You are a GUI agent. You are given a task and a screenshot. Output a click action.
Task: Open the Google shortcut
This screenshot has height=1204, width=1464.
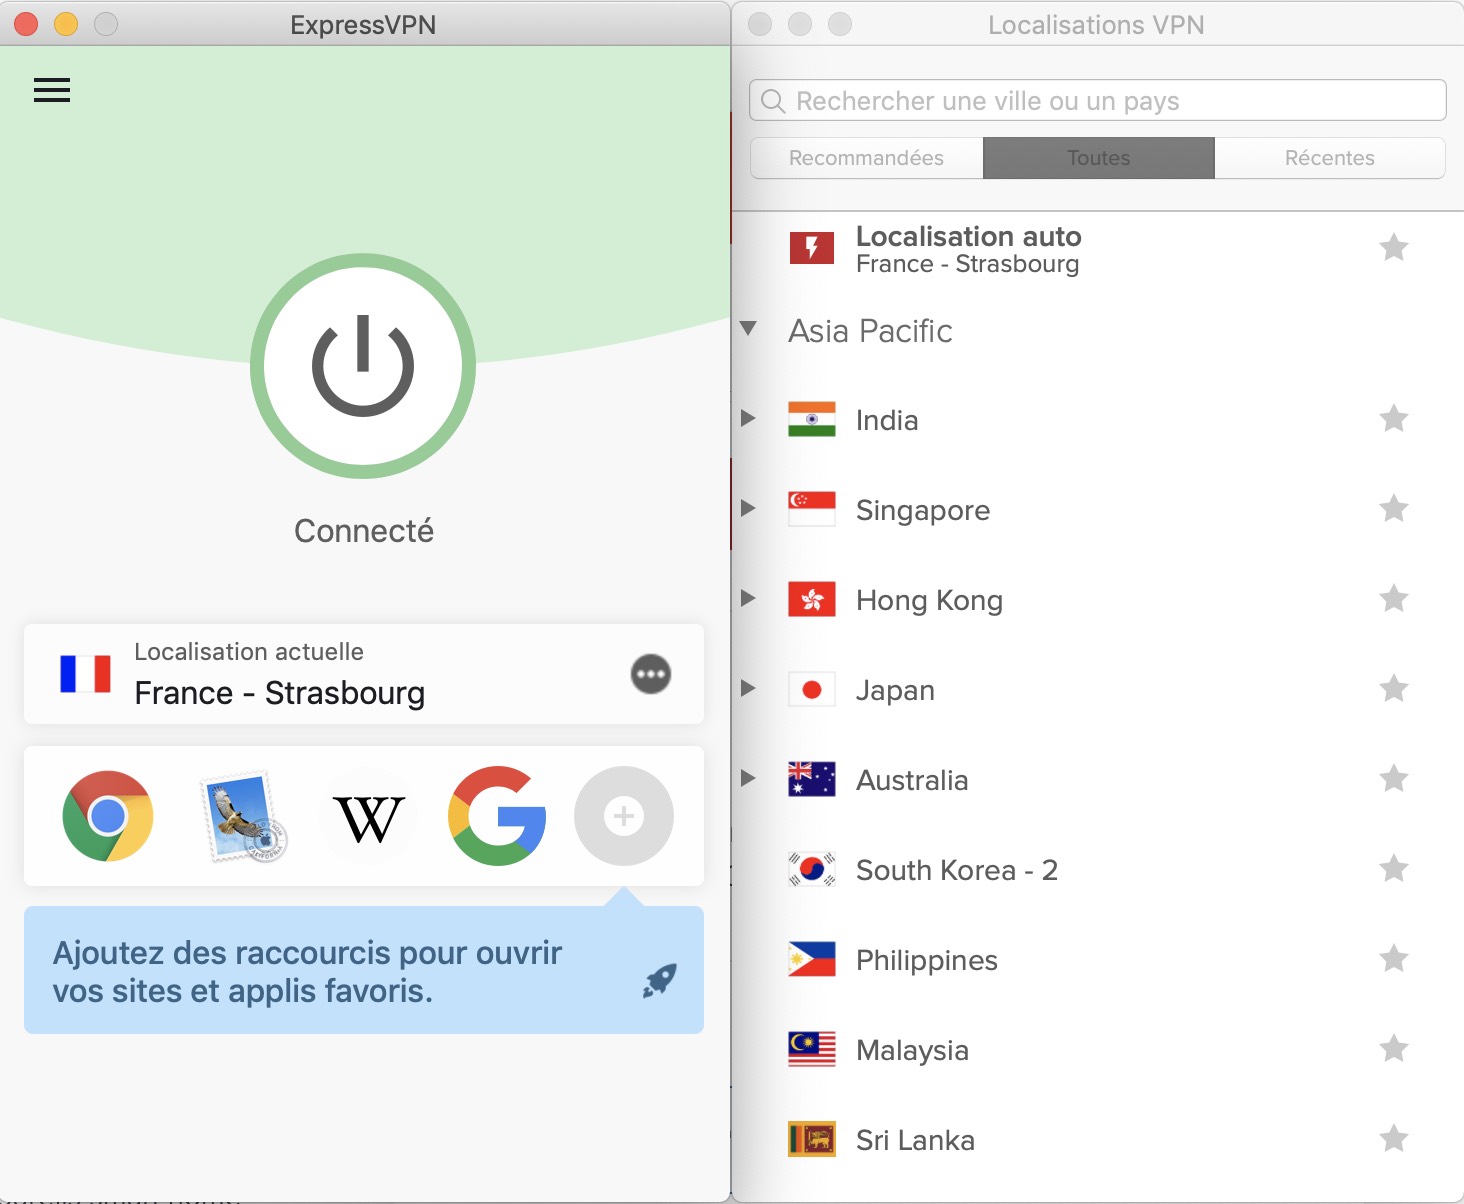coord(497,816)
